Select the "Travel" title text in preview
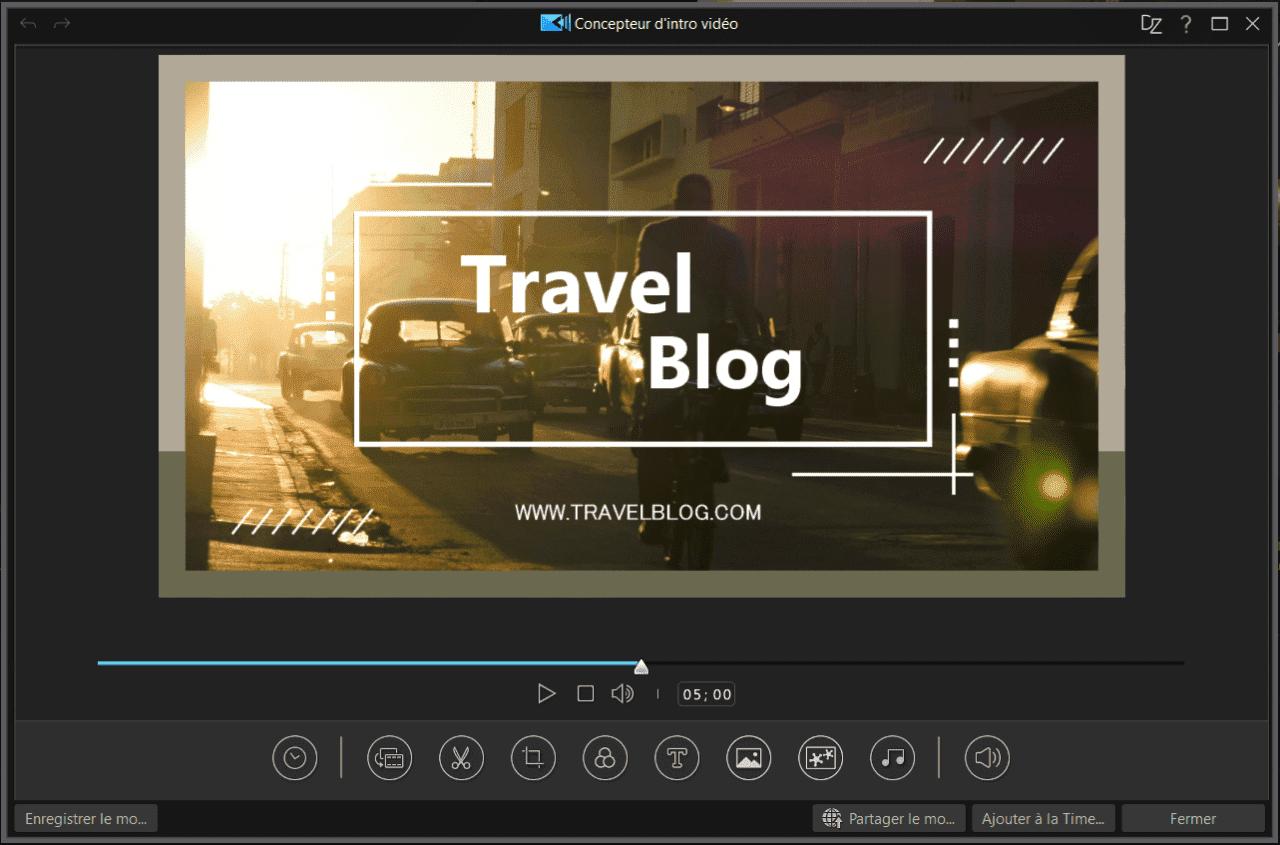The height and width of the screenshot is (845, 1280). point(577,284)
